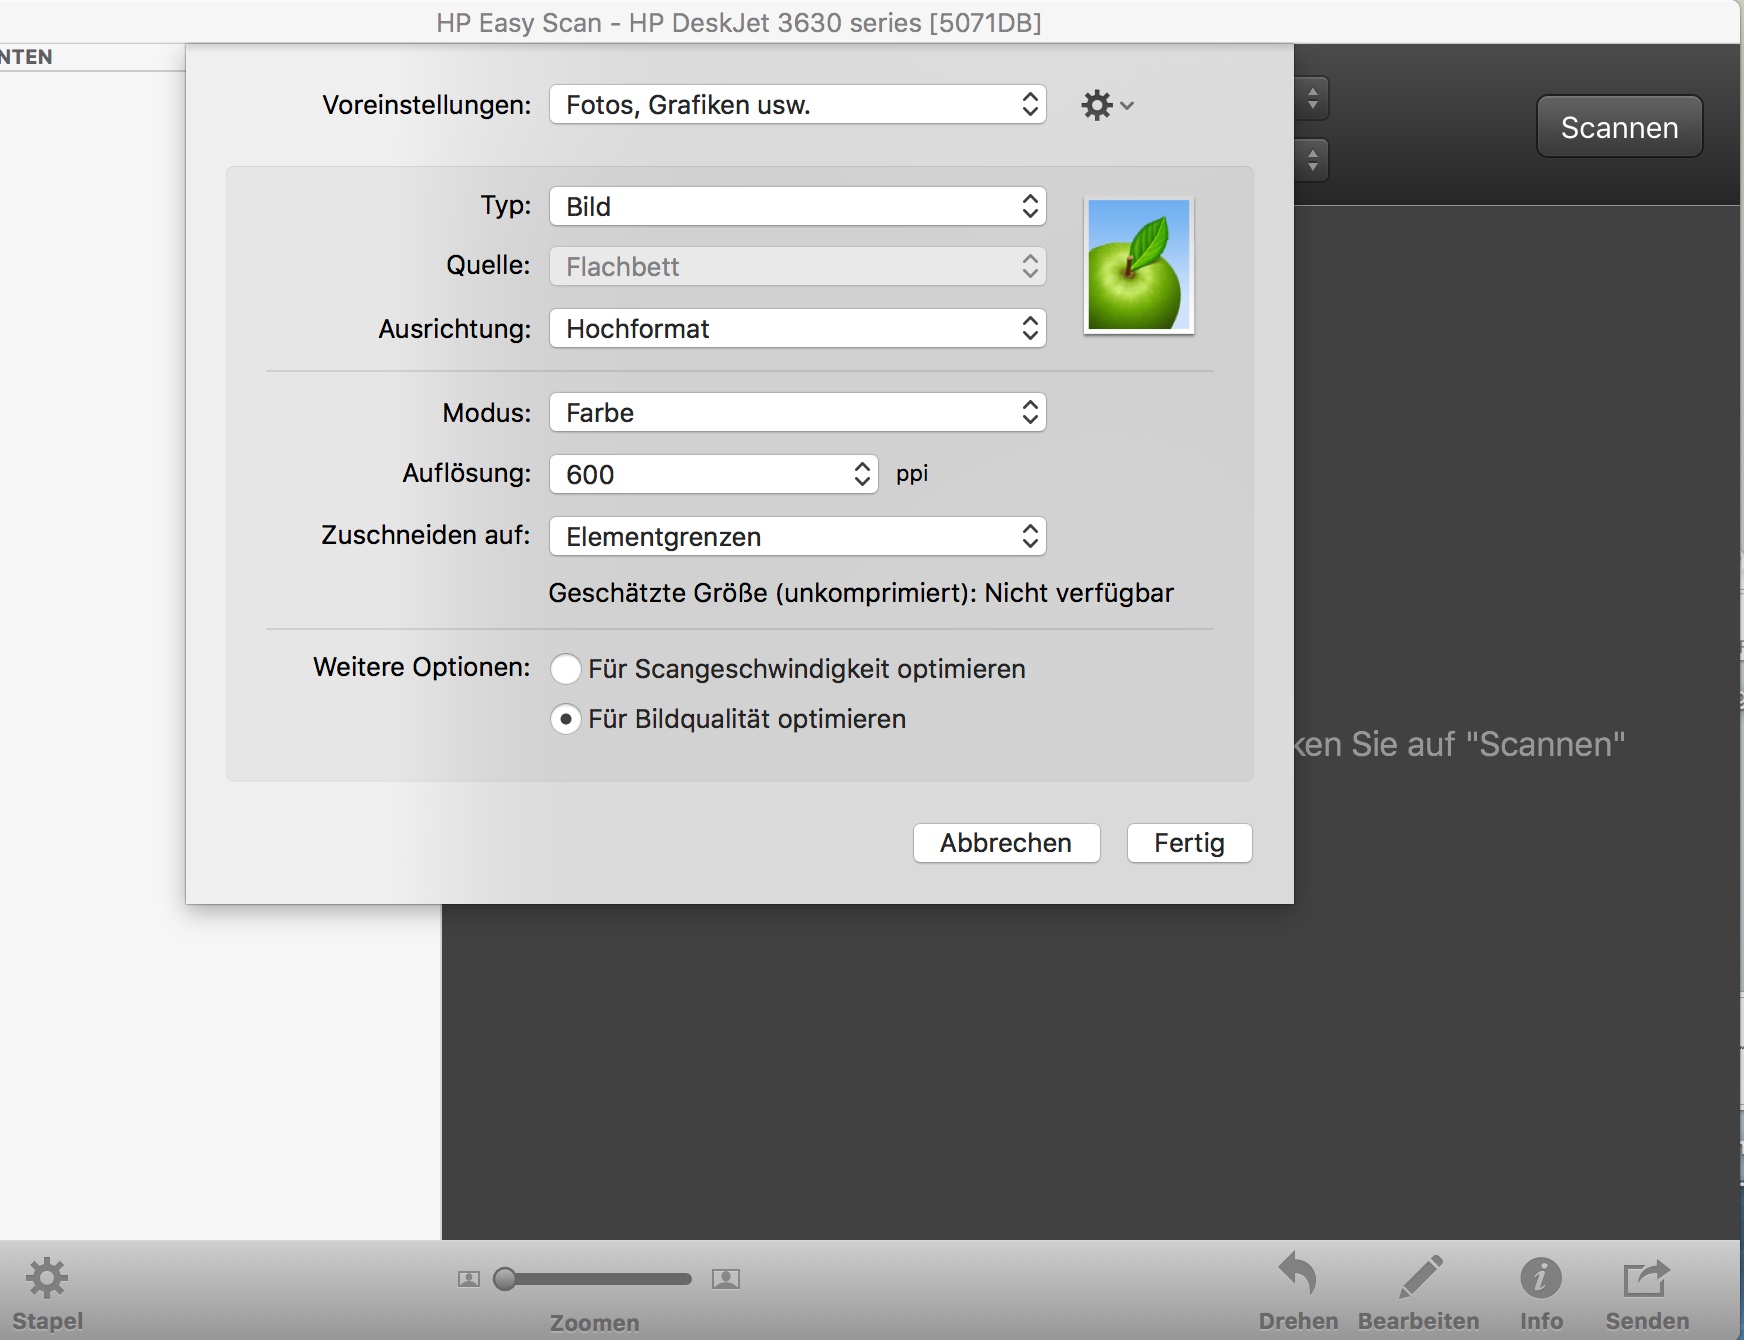This screenshot has width=1744, height=1340.
Task: Click the Senden share icon
Action: (x=1646, y=1277)
